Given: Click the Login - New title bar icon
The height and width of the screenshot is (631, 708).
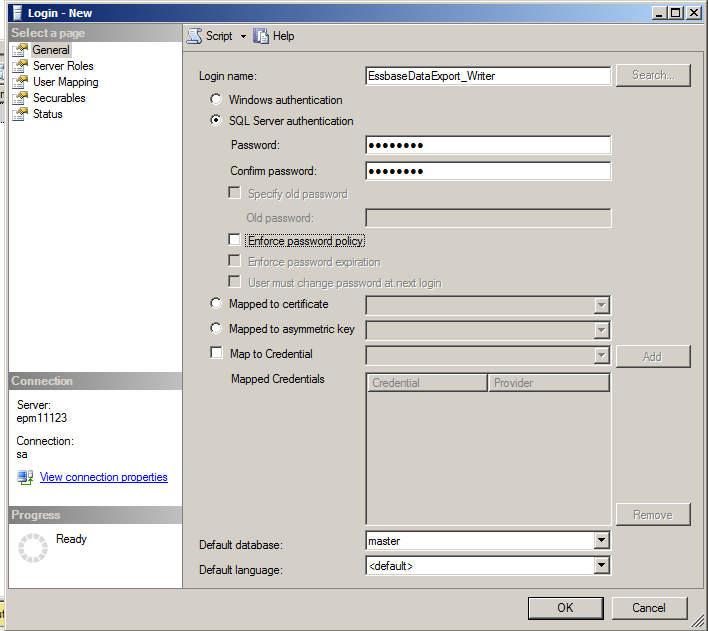Looking at the screenshot, I should pos(18,13).
